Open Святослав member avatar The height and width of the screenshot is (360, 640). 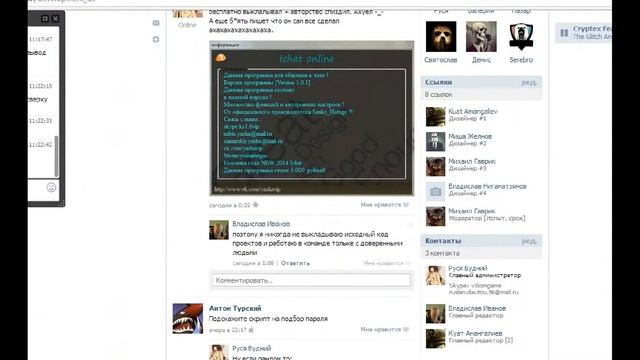(x=441, y=37)
